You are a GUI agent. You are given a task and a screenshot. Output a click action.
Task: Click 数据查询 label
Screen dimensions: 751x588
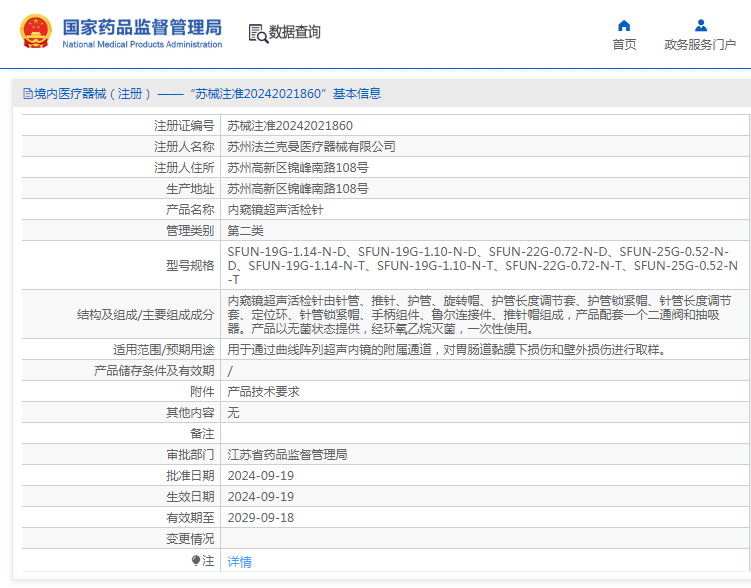294,32
